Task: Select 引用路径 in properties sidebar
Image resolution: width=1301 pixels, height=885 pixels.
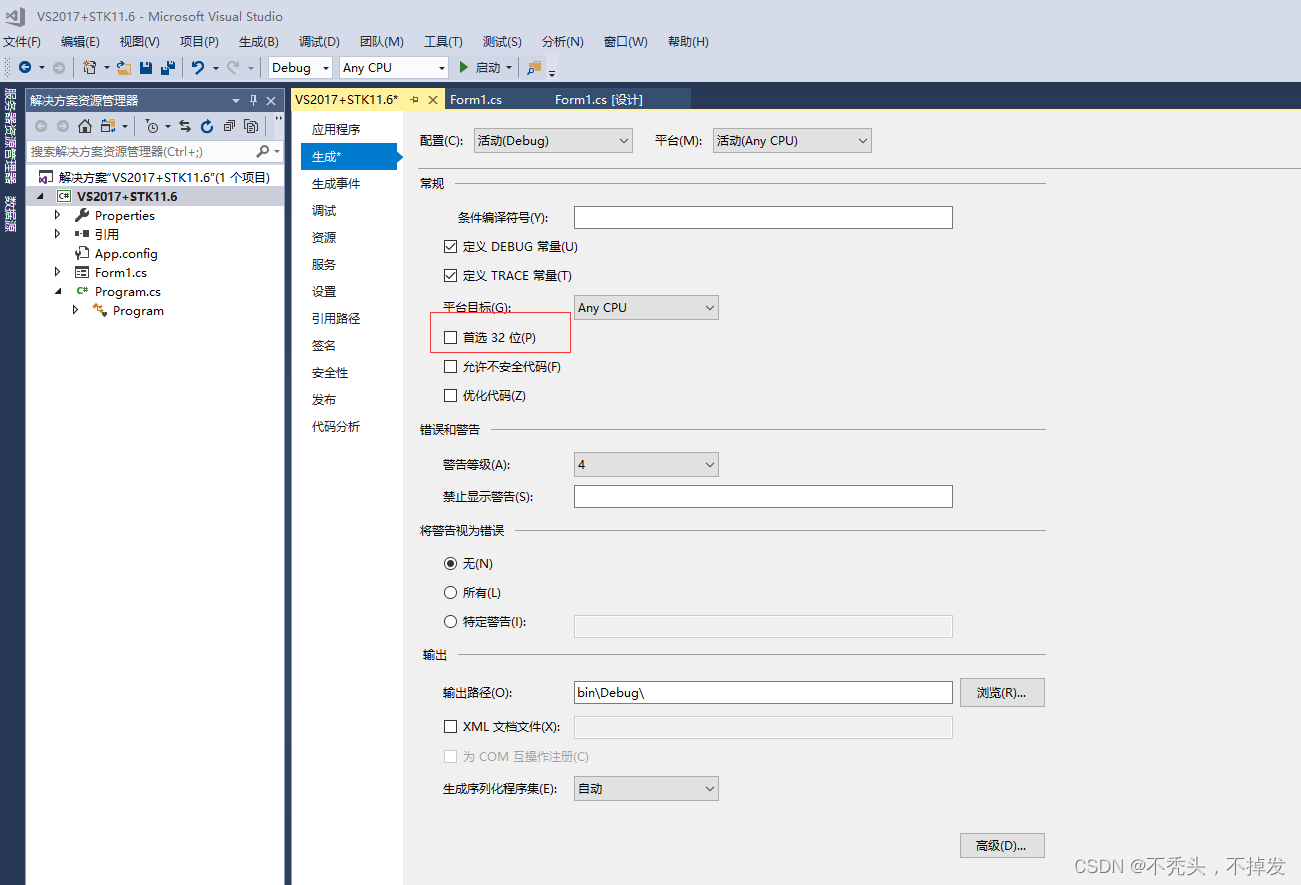Action: click(336, 319)
